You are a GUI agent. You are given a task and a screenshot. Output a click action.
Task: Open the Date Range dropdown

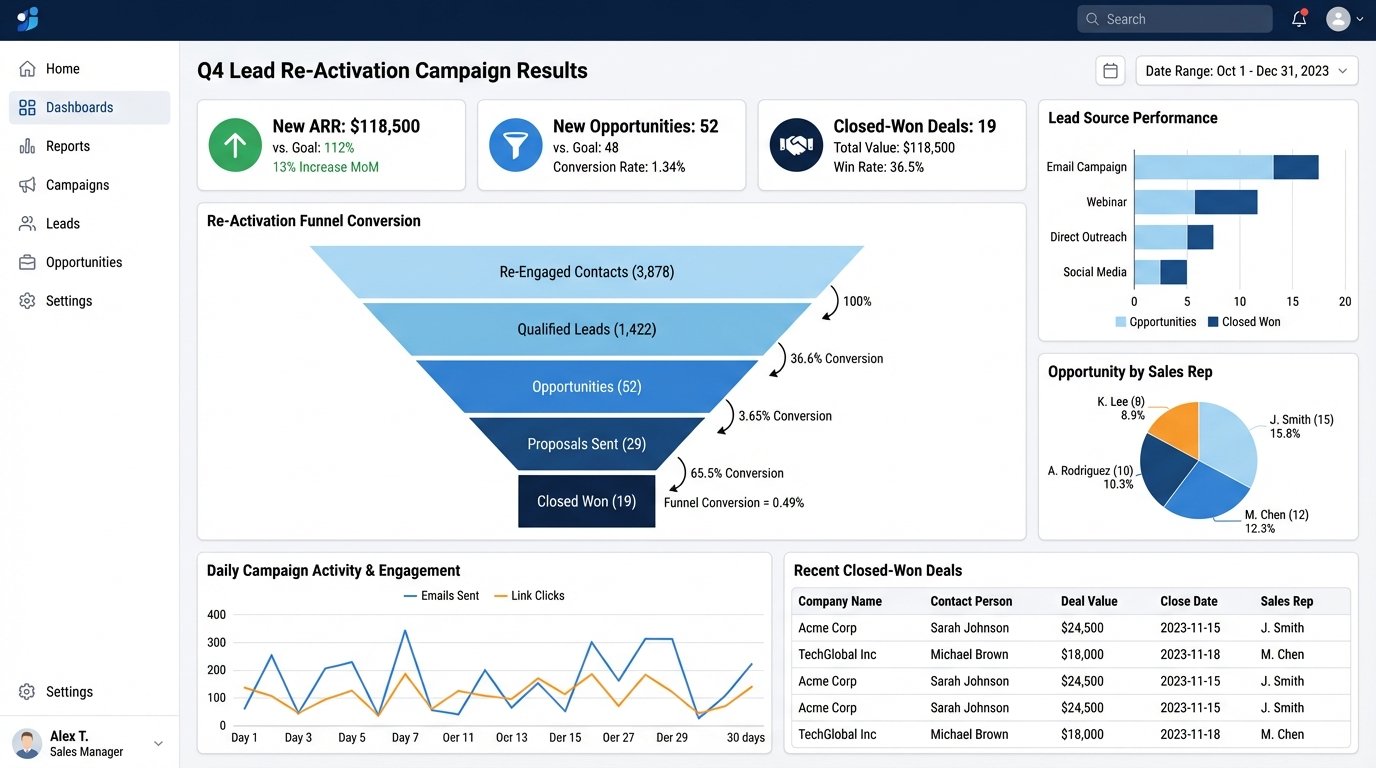coord(1245,70)
